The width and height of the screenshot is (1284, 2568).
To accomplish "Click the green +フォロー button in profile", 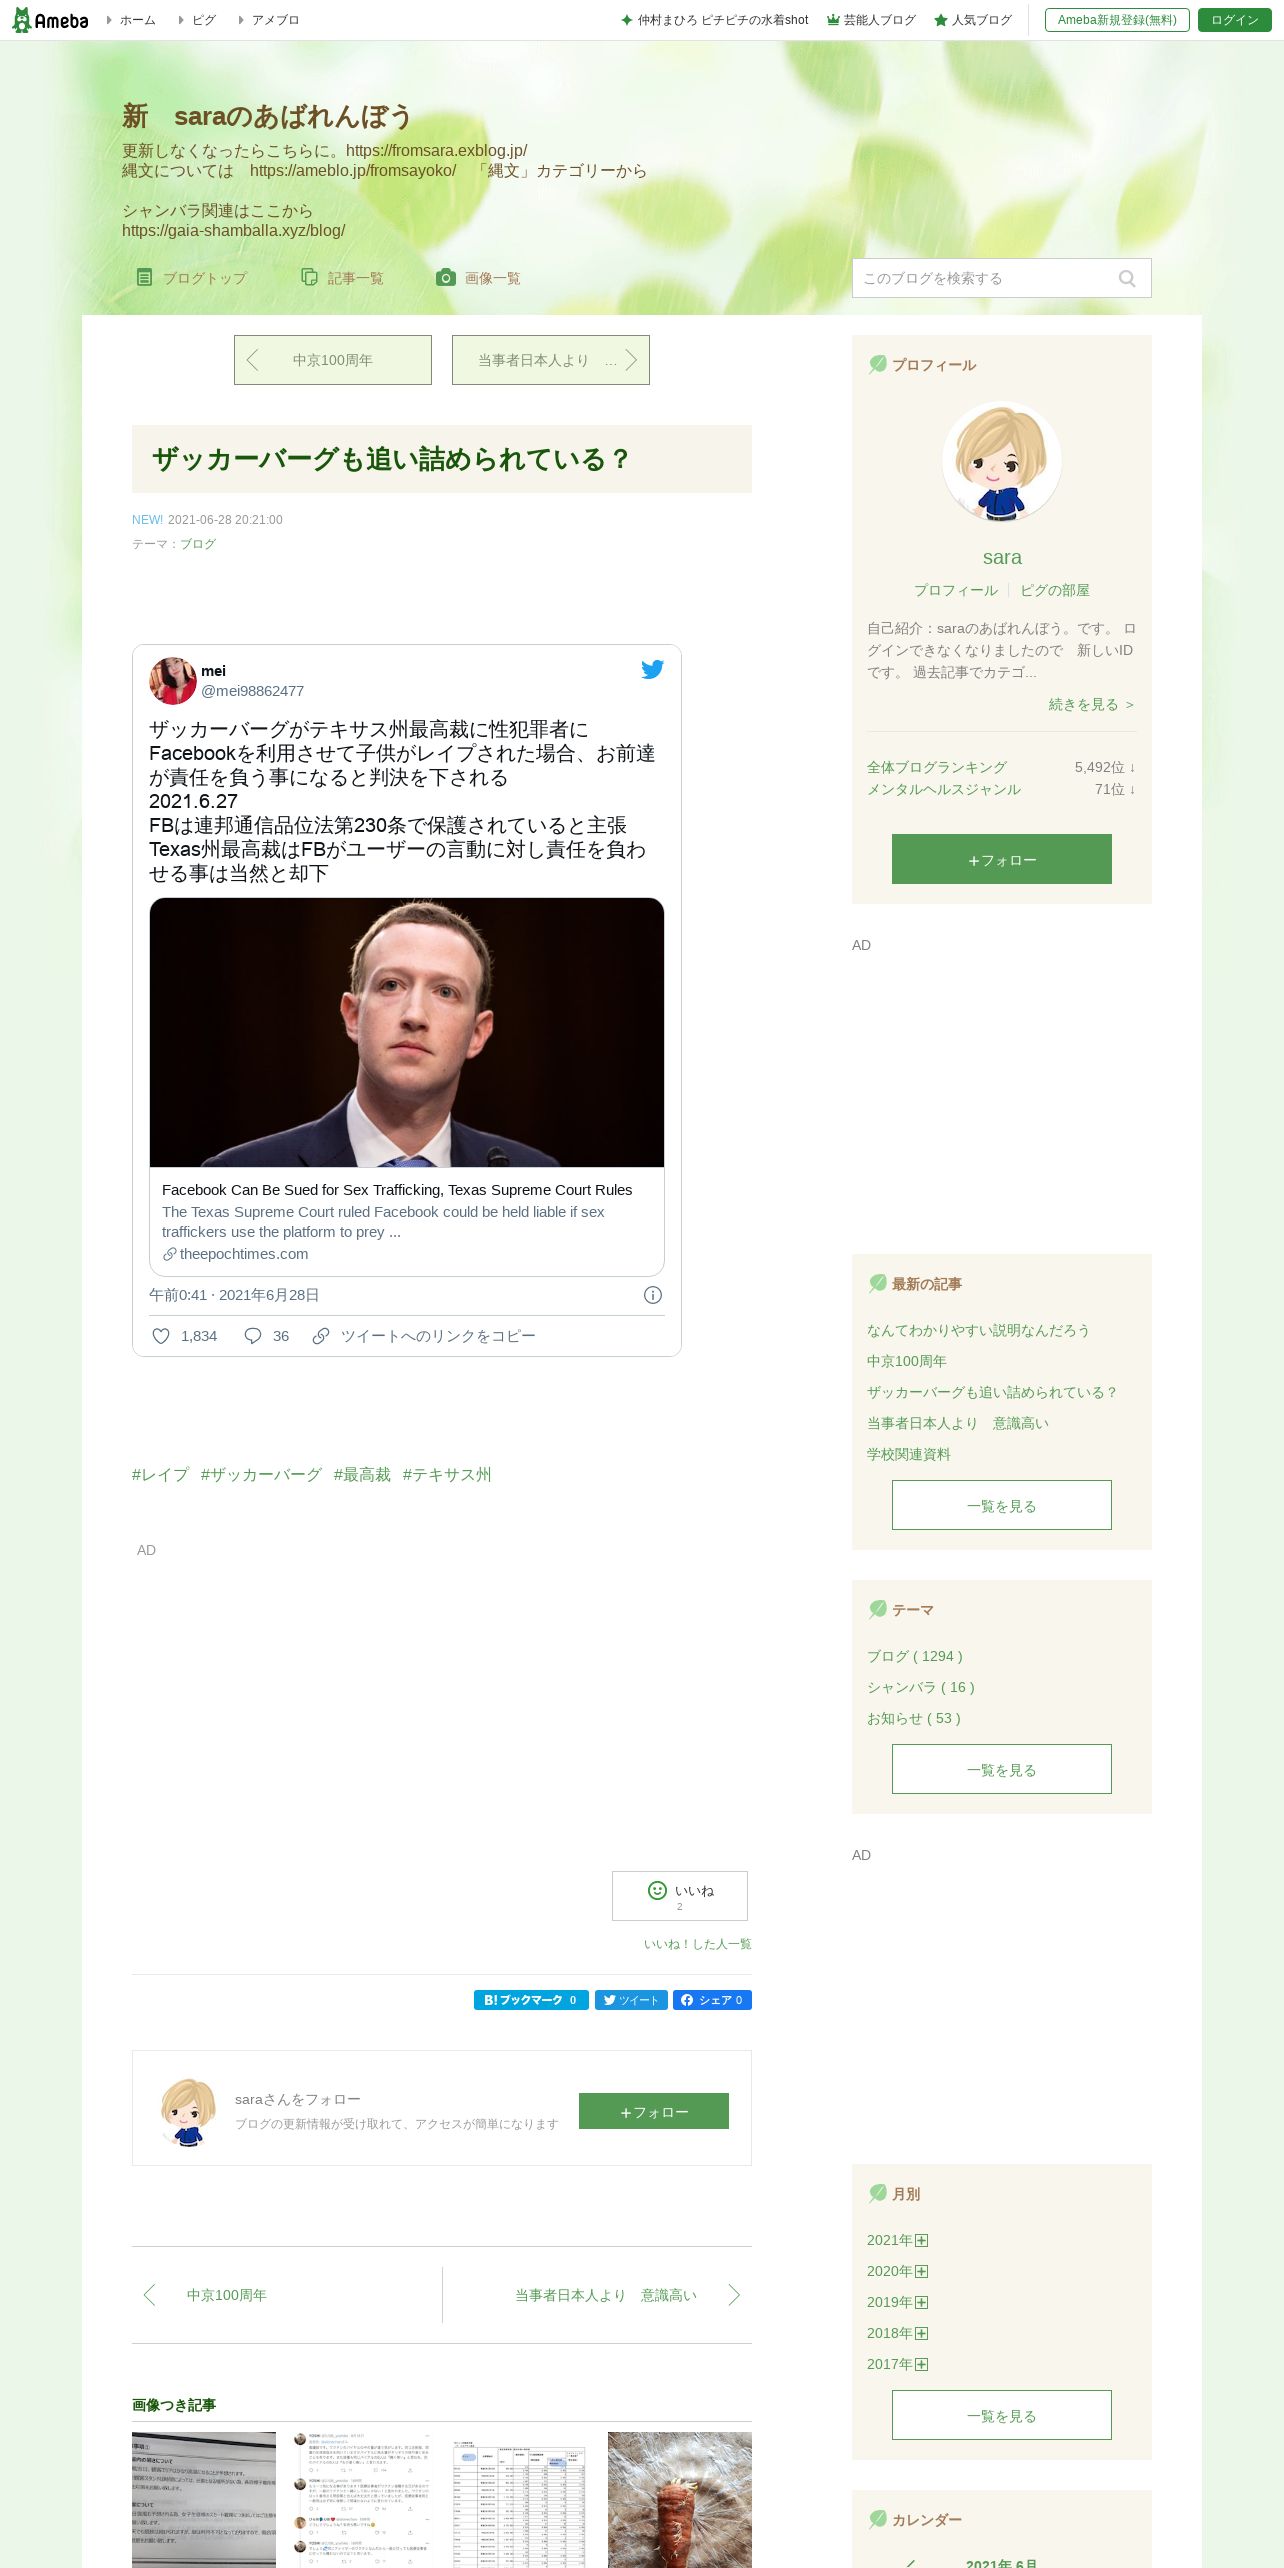I will 1002,859.
